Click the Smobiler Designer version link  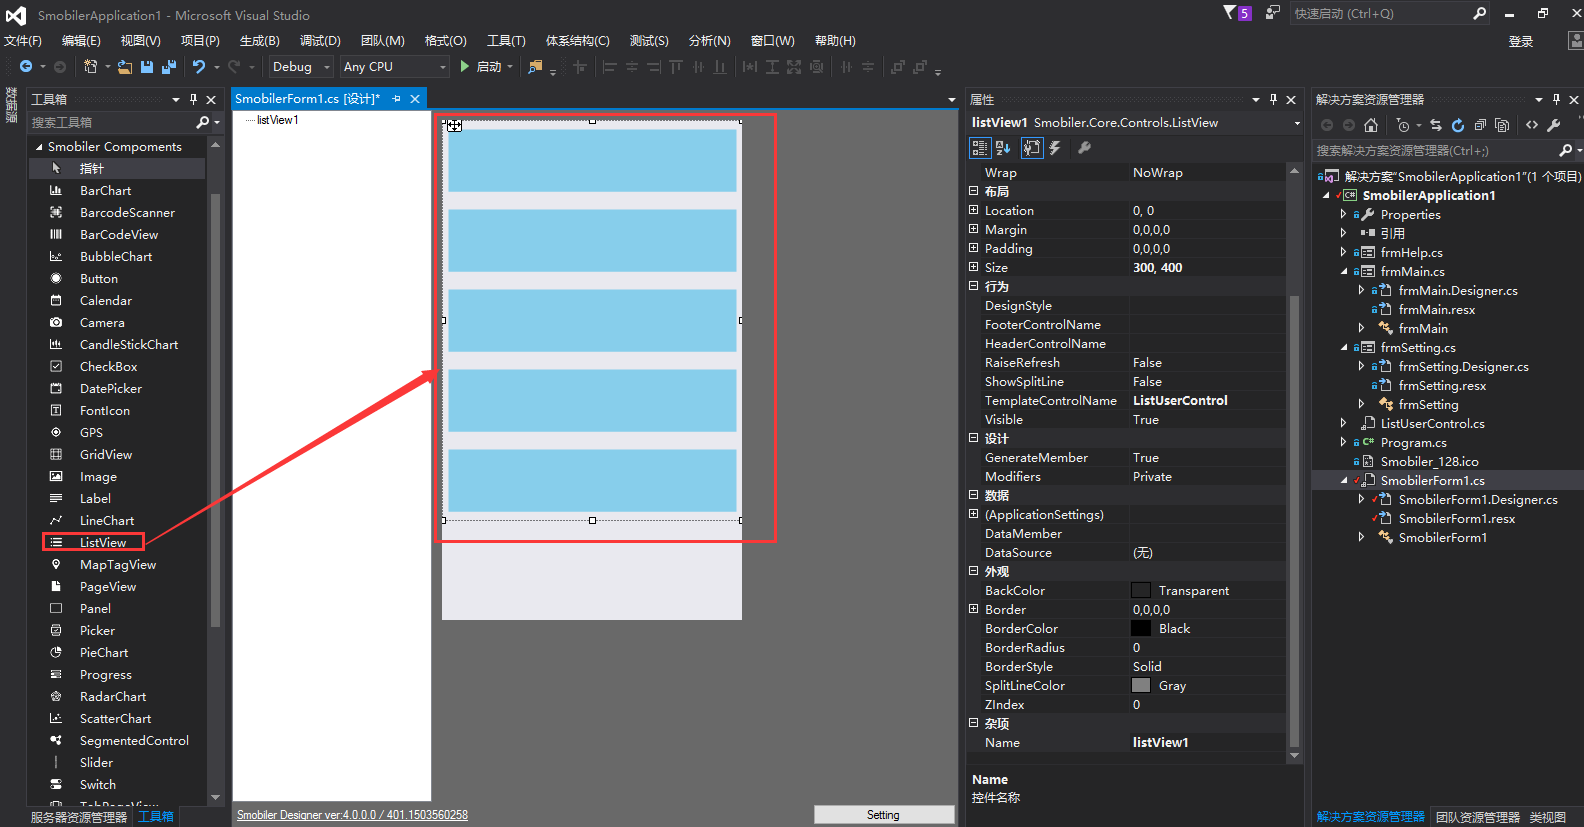[352, 815]
